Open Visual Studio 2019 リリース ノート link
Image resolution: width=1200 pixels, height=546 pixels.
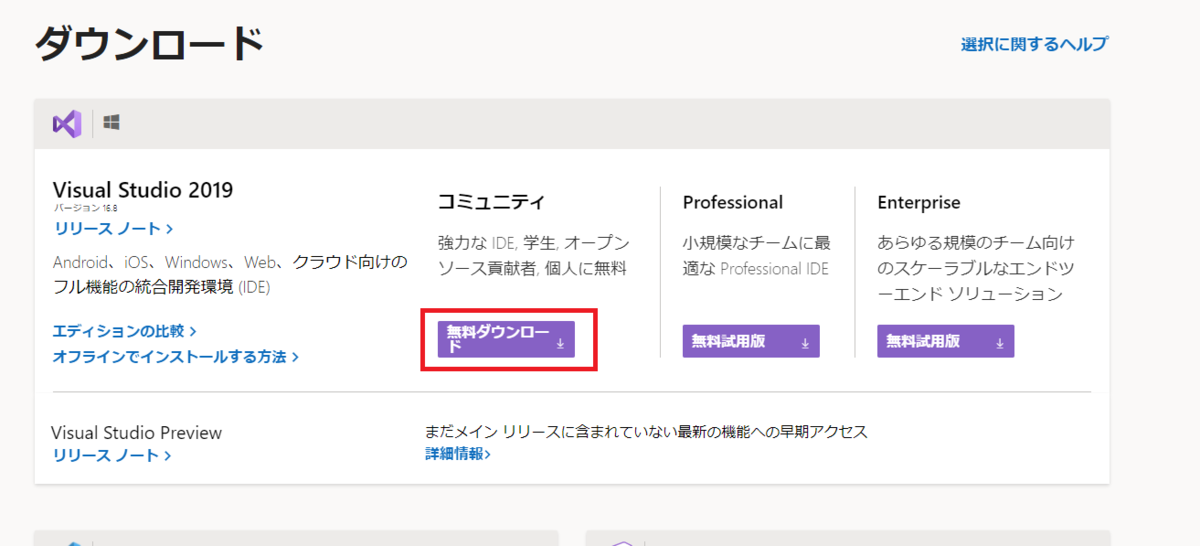(113, 229)
